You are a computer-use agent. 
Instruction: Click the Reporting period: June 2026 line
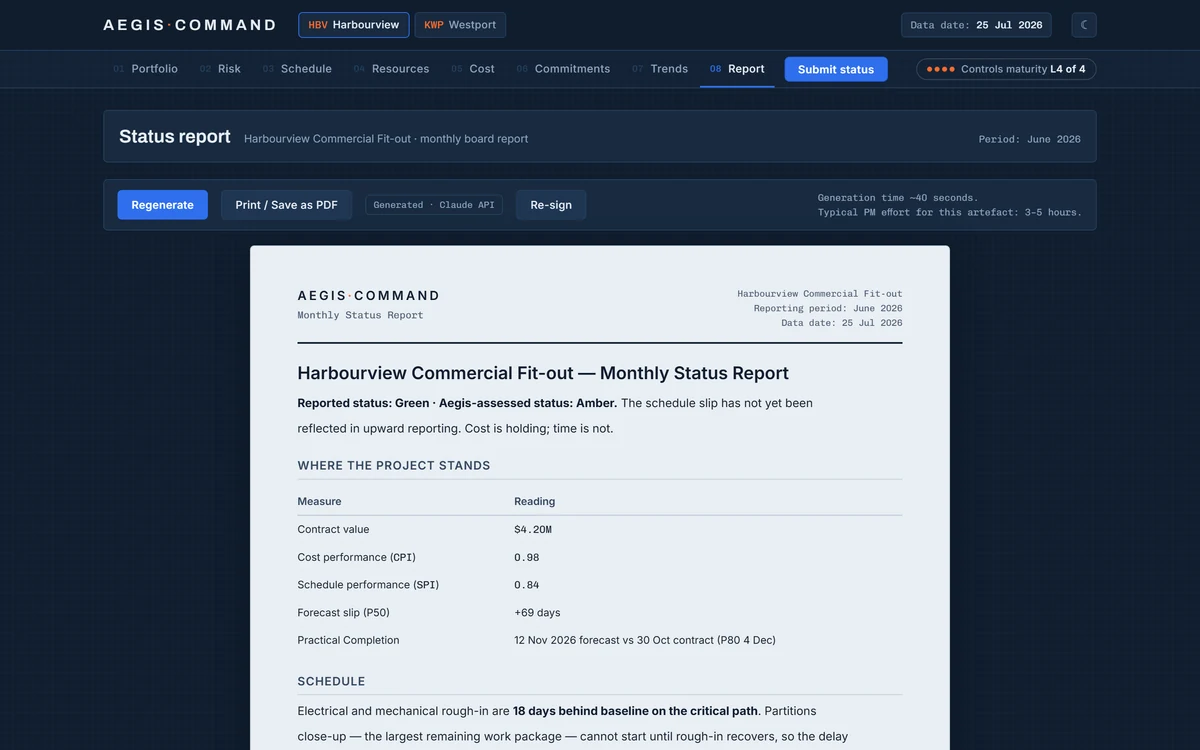click(828, 308)
